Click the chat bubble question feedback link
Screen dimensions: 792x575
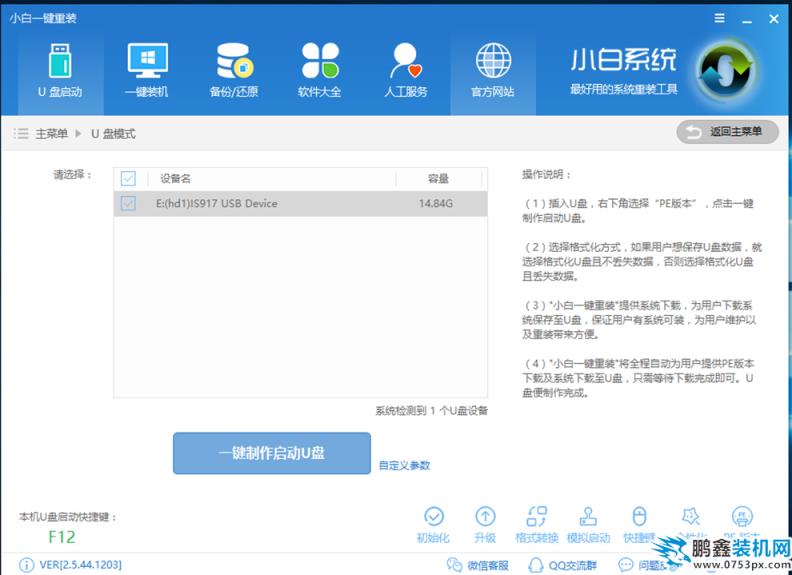pyautogui.click(x=641, y=565)
